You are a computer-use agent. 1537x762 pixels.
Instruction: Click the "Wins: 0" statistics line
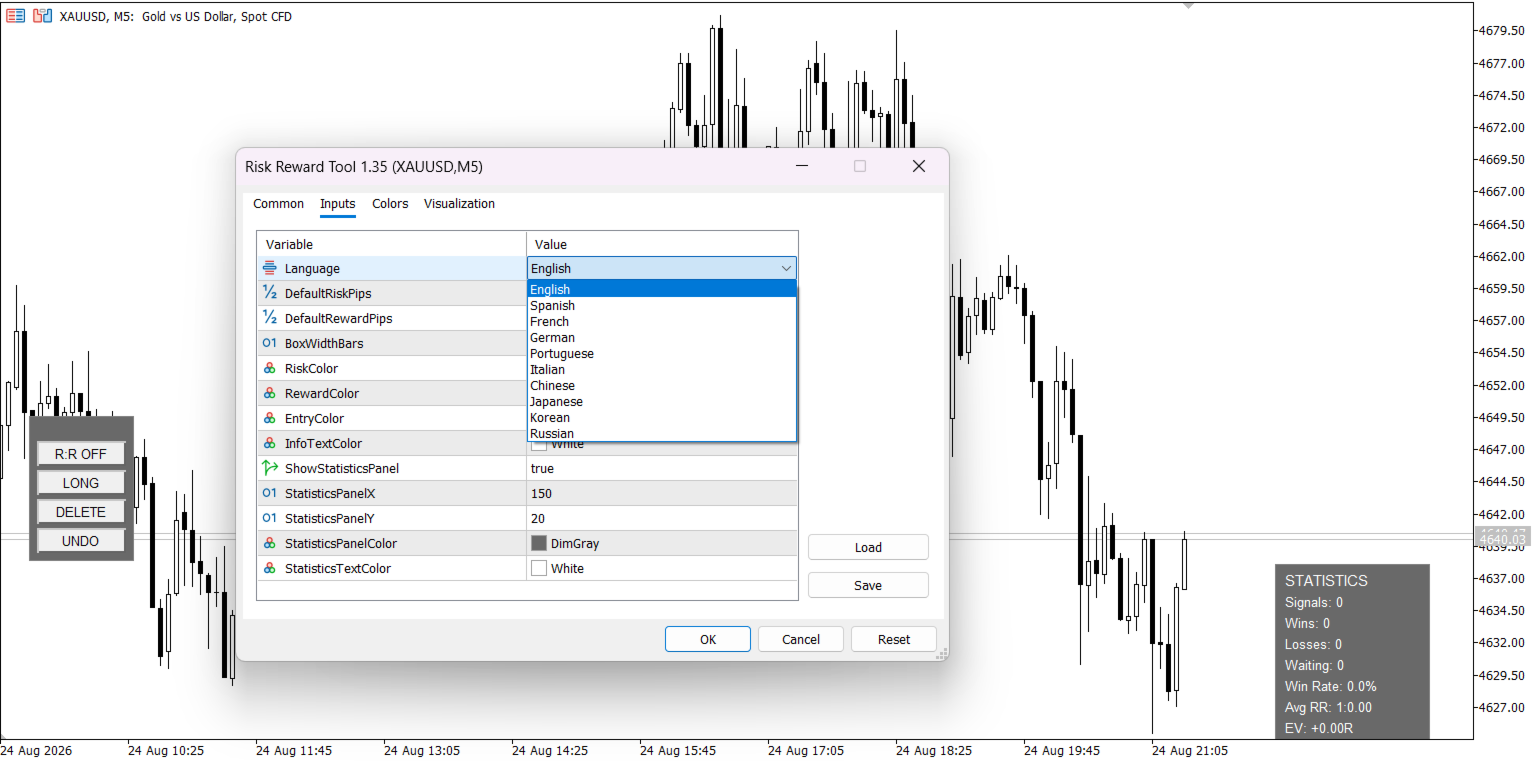[1307, 624]
